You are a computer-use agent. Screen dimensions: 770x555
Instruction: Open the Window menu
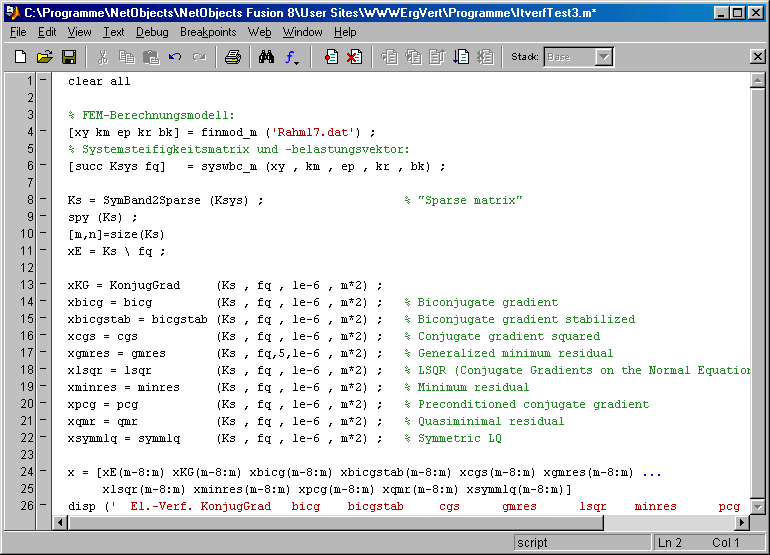pyautogui.click(x=302, y=32)
